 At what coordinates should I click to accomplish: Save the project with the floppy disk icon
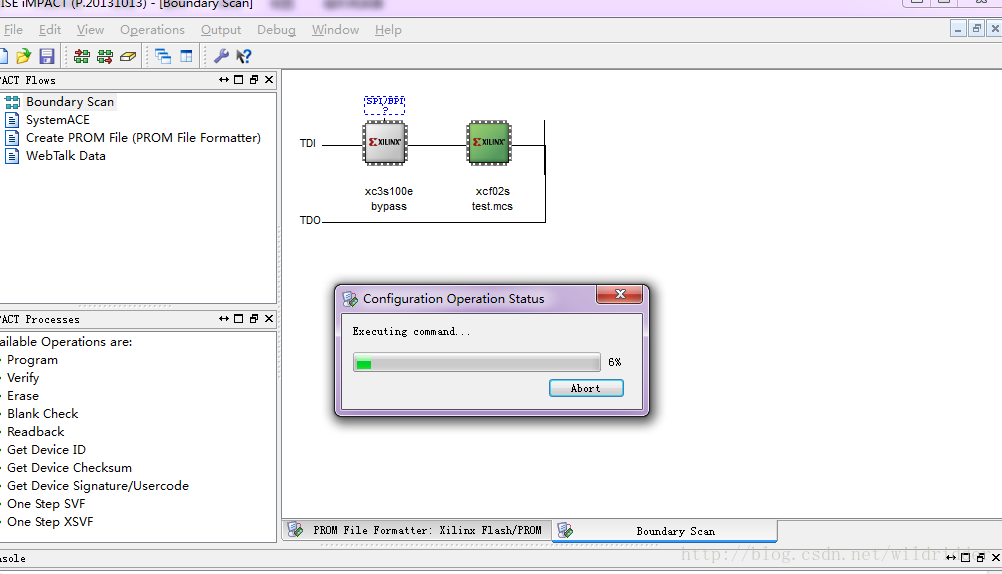pyautogui.click(x=47, y=56)
